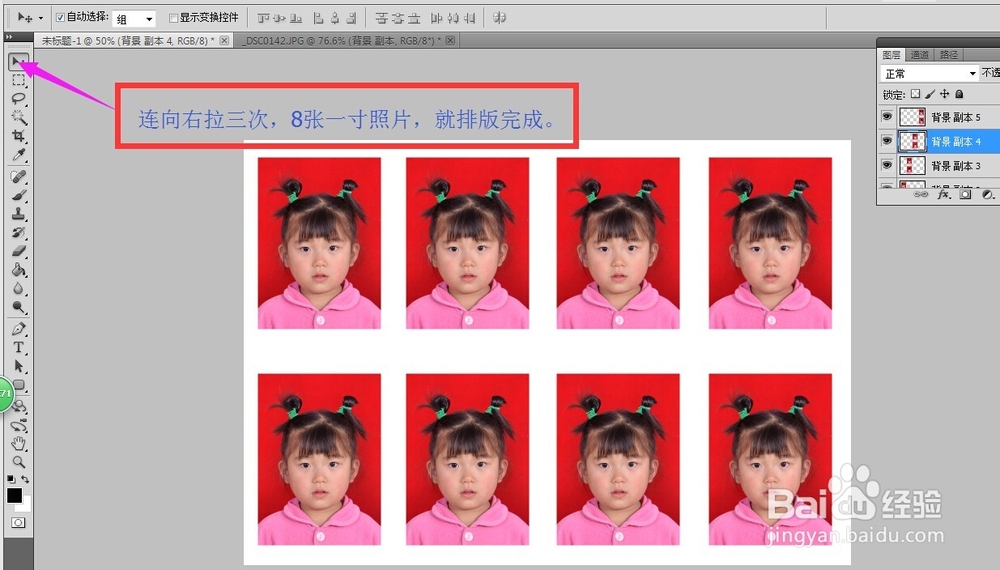This screenshot has height=570, width=1000.
Task: Distribute bottom edges of layers
Action: click(415, 18)
